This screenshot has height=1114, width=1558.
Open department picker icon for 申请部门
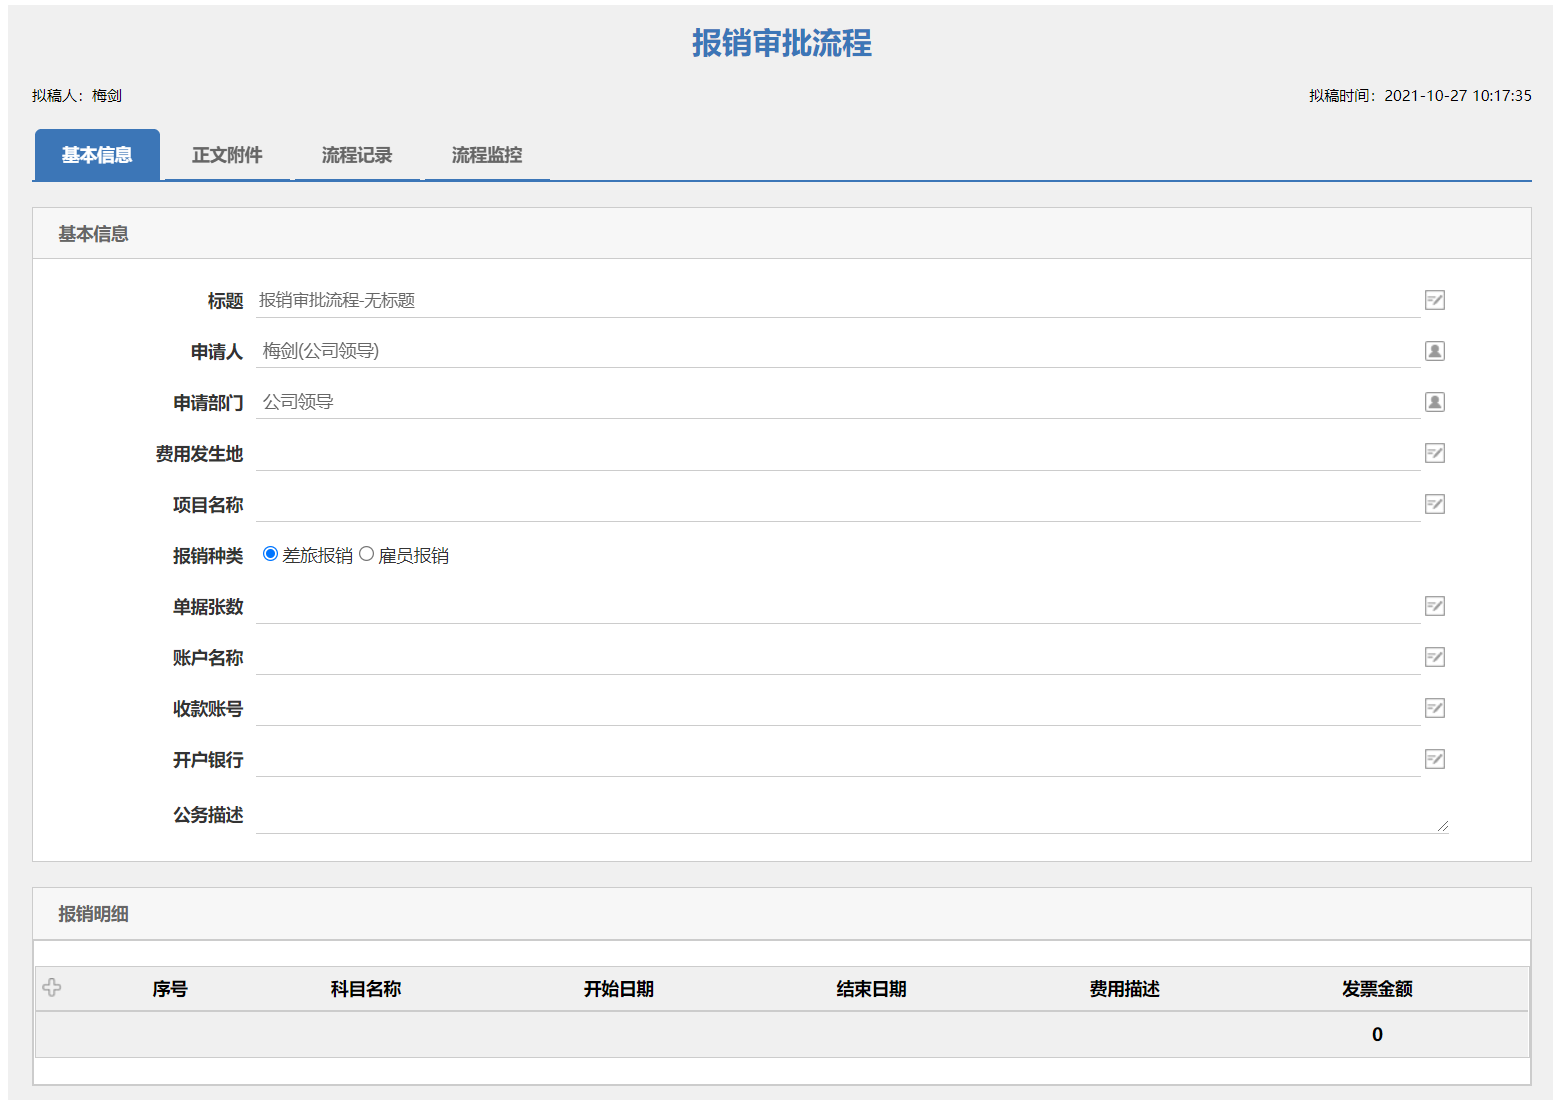click(x=1434, y=402)
